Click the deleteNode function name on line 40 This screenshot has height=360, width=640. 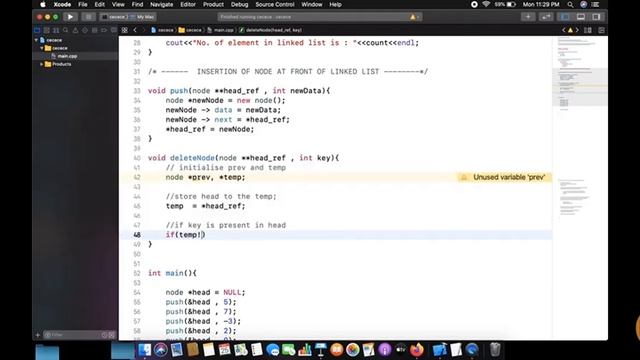point(192,158)
